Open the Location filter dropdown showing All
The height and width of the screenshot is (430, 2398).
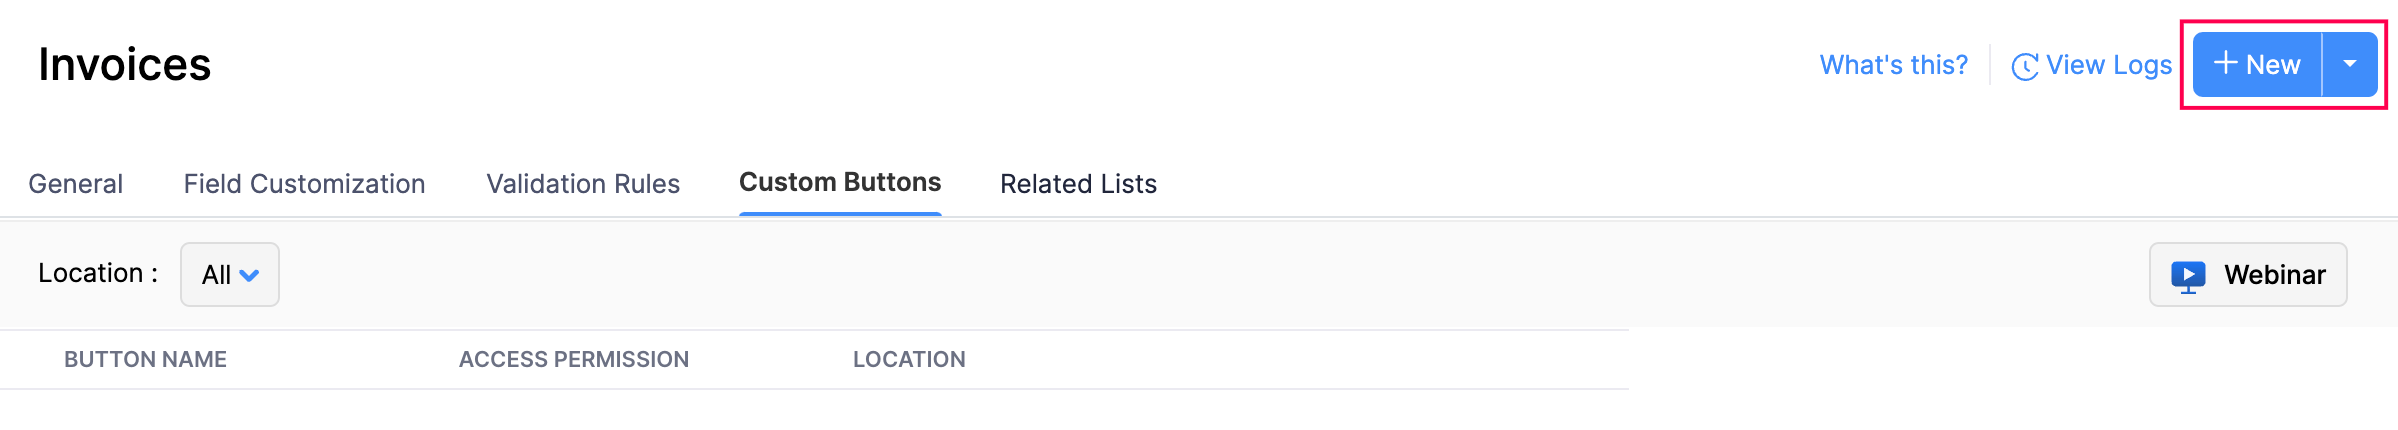tap(229, 274)
